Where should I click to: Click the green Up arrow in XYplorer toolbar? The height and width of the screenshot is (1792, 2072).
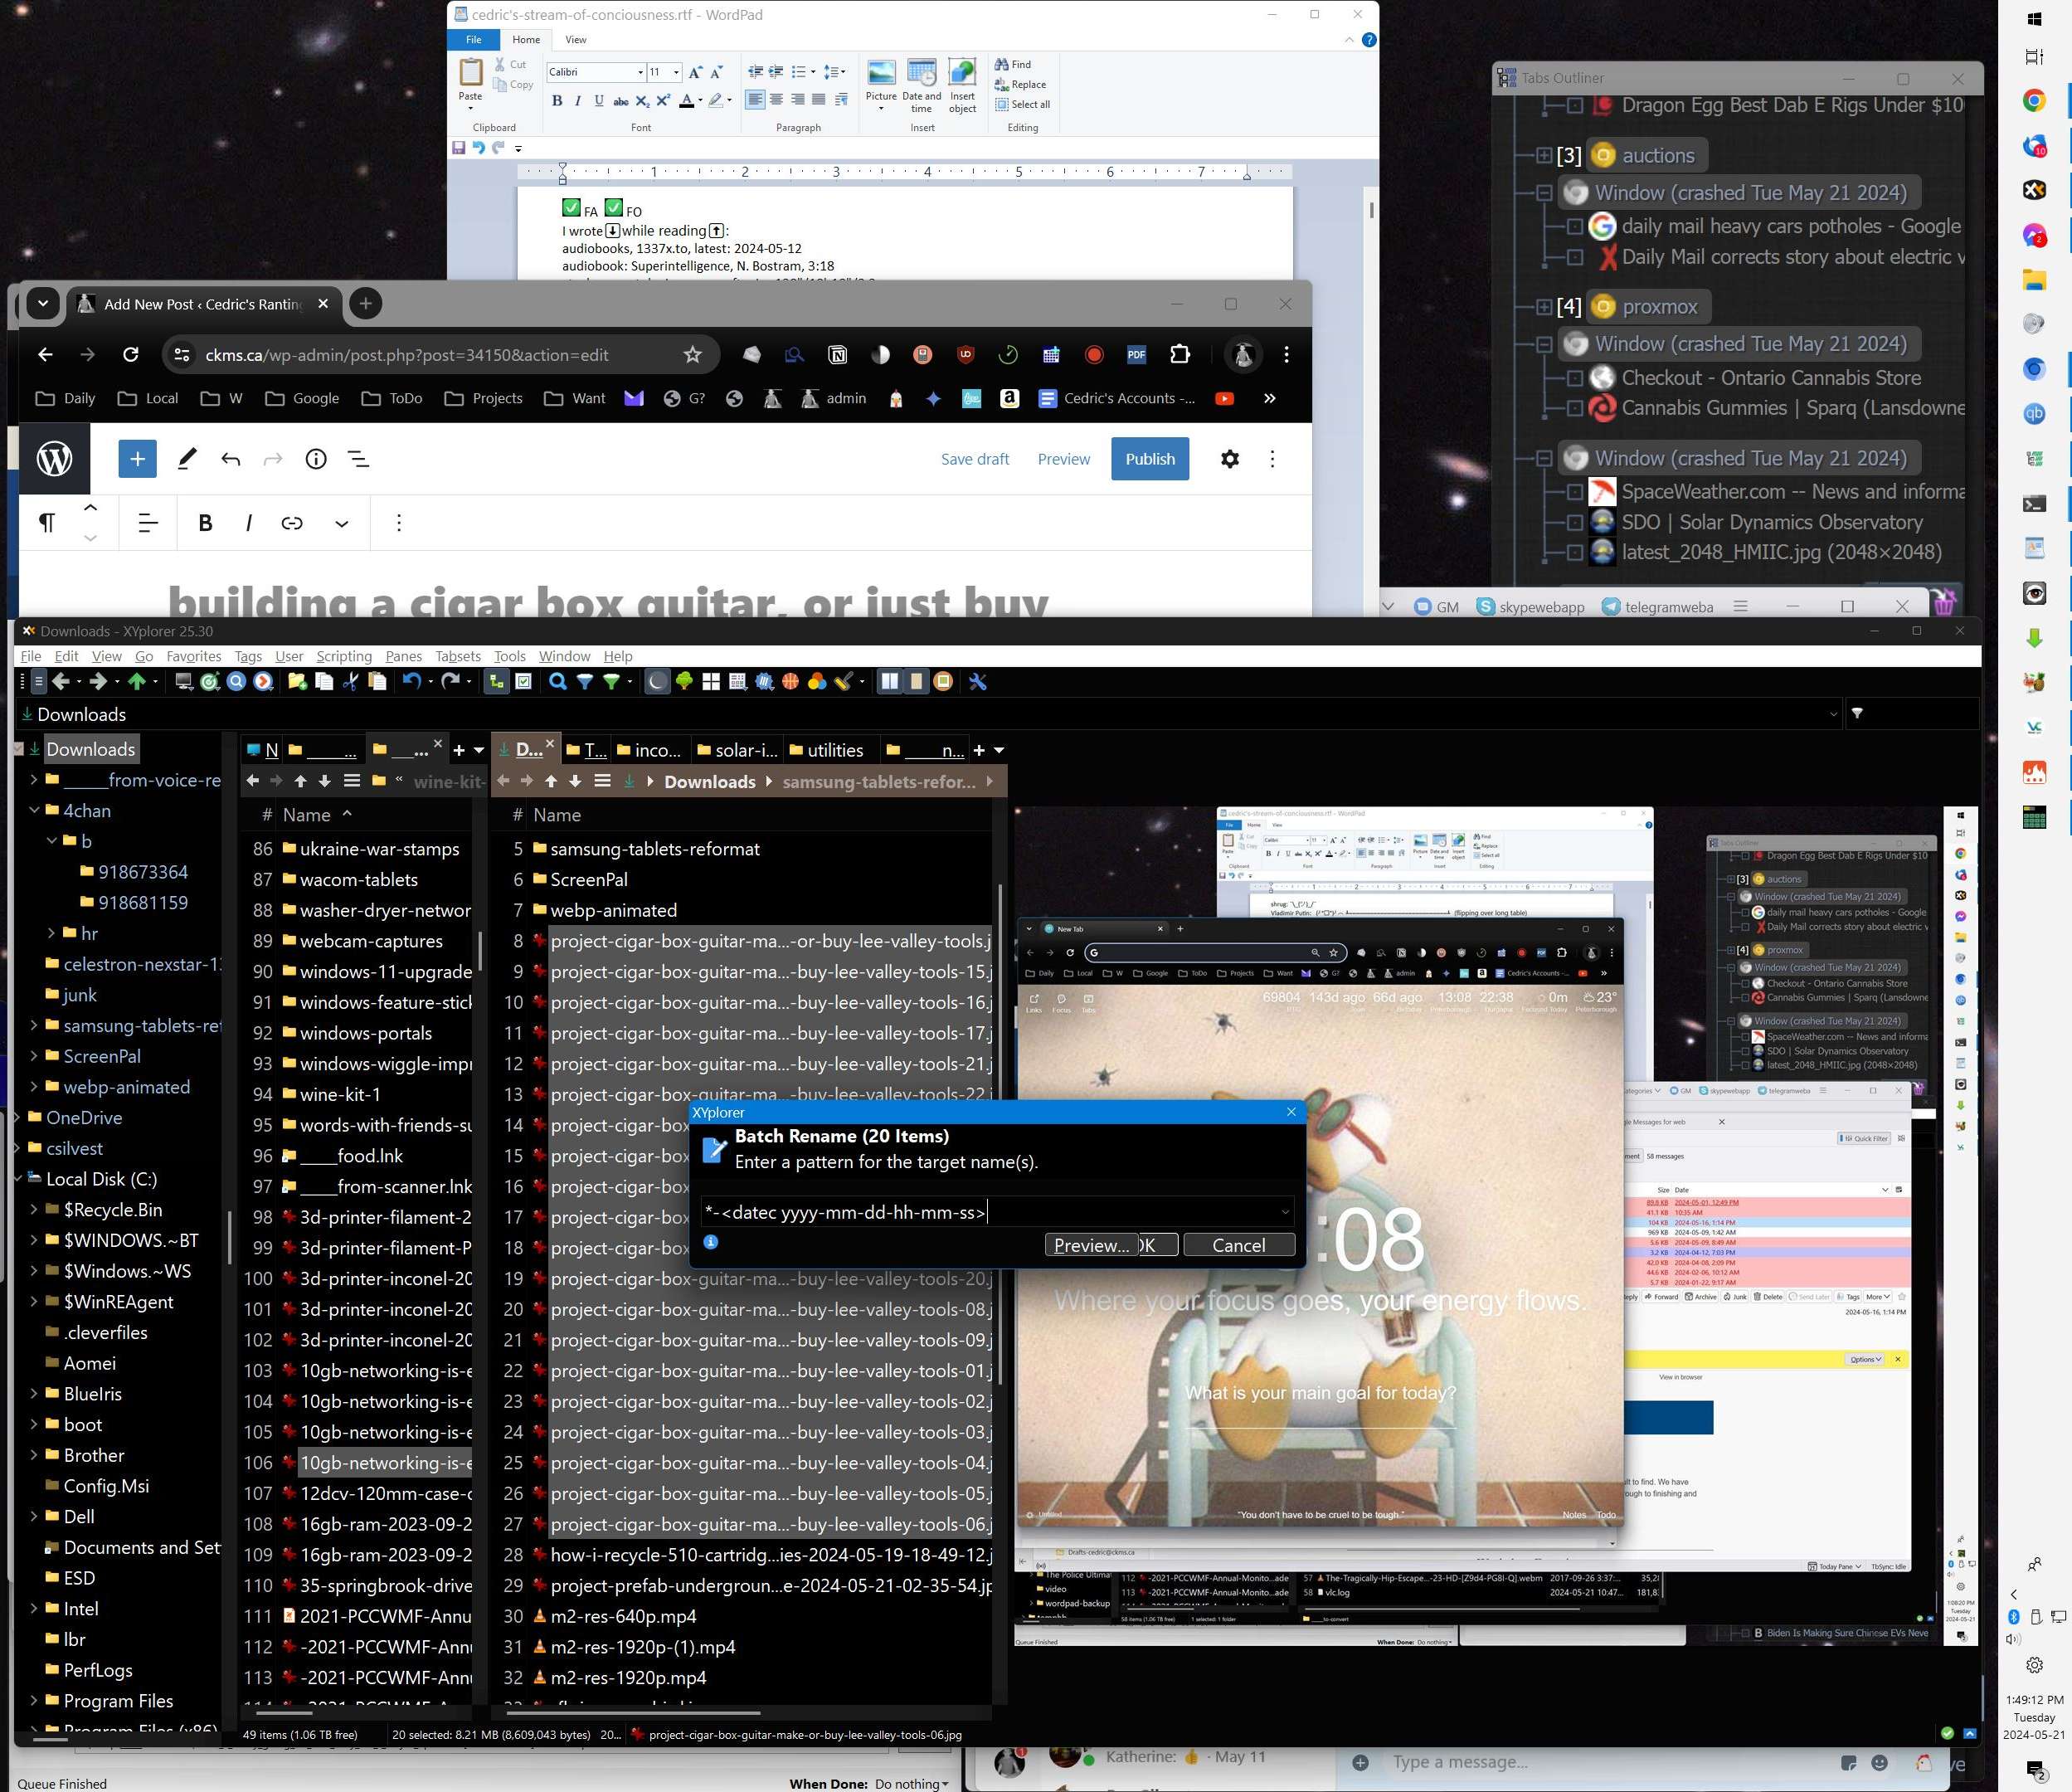pyautogui.click(x=137, y=682)
